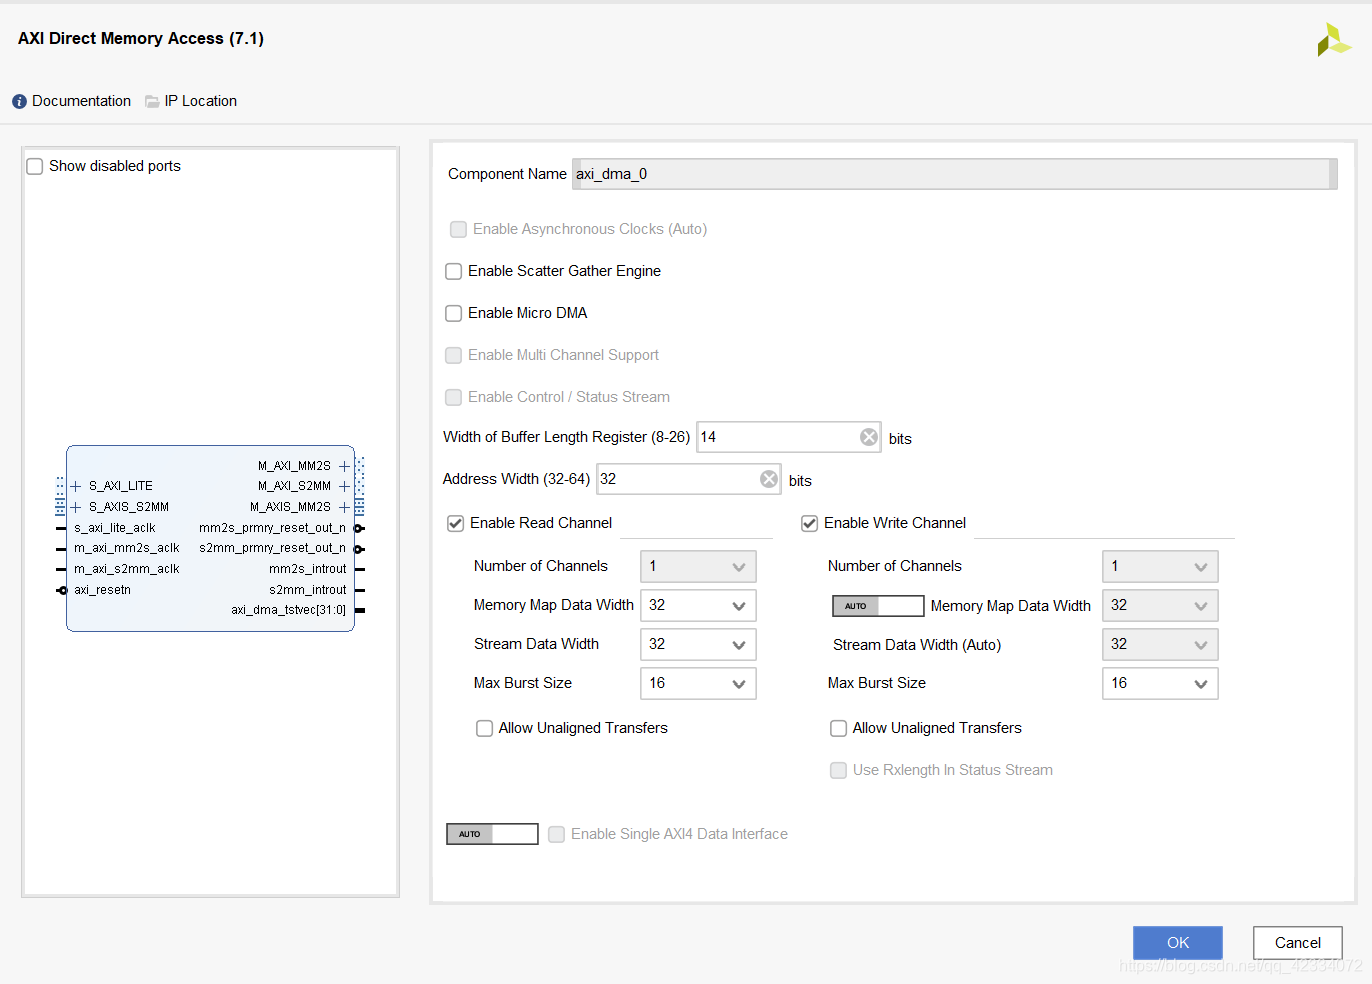
Task: Open the IP Location link
Action: (x=200, y=101)
